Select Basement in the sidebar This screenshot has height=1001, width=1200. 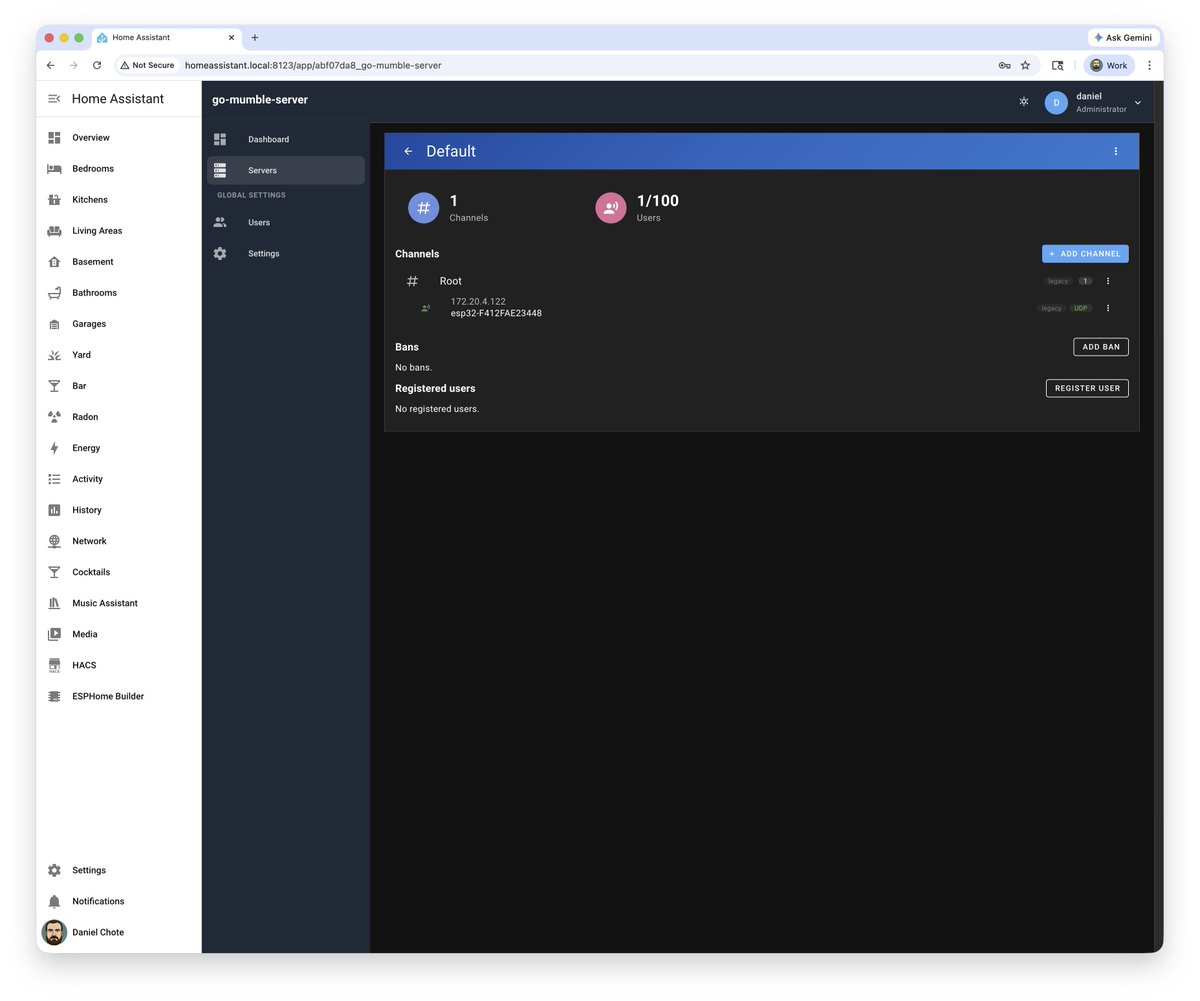click(x=118, y=262)
